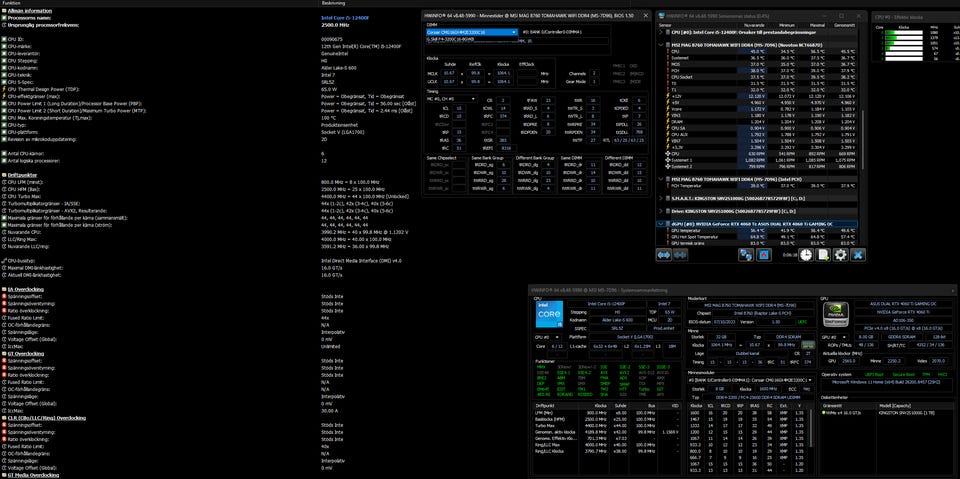Close the memory timings window
This screenshot has width=960, height=479.
point(645,15)
